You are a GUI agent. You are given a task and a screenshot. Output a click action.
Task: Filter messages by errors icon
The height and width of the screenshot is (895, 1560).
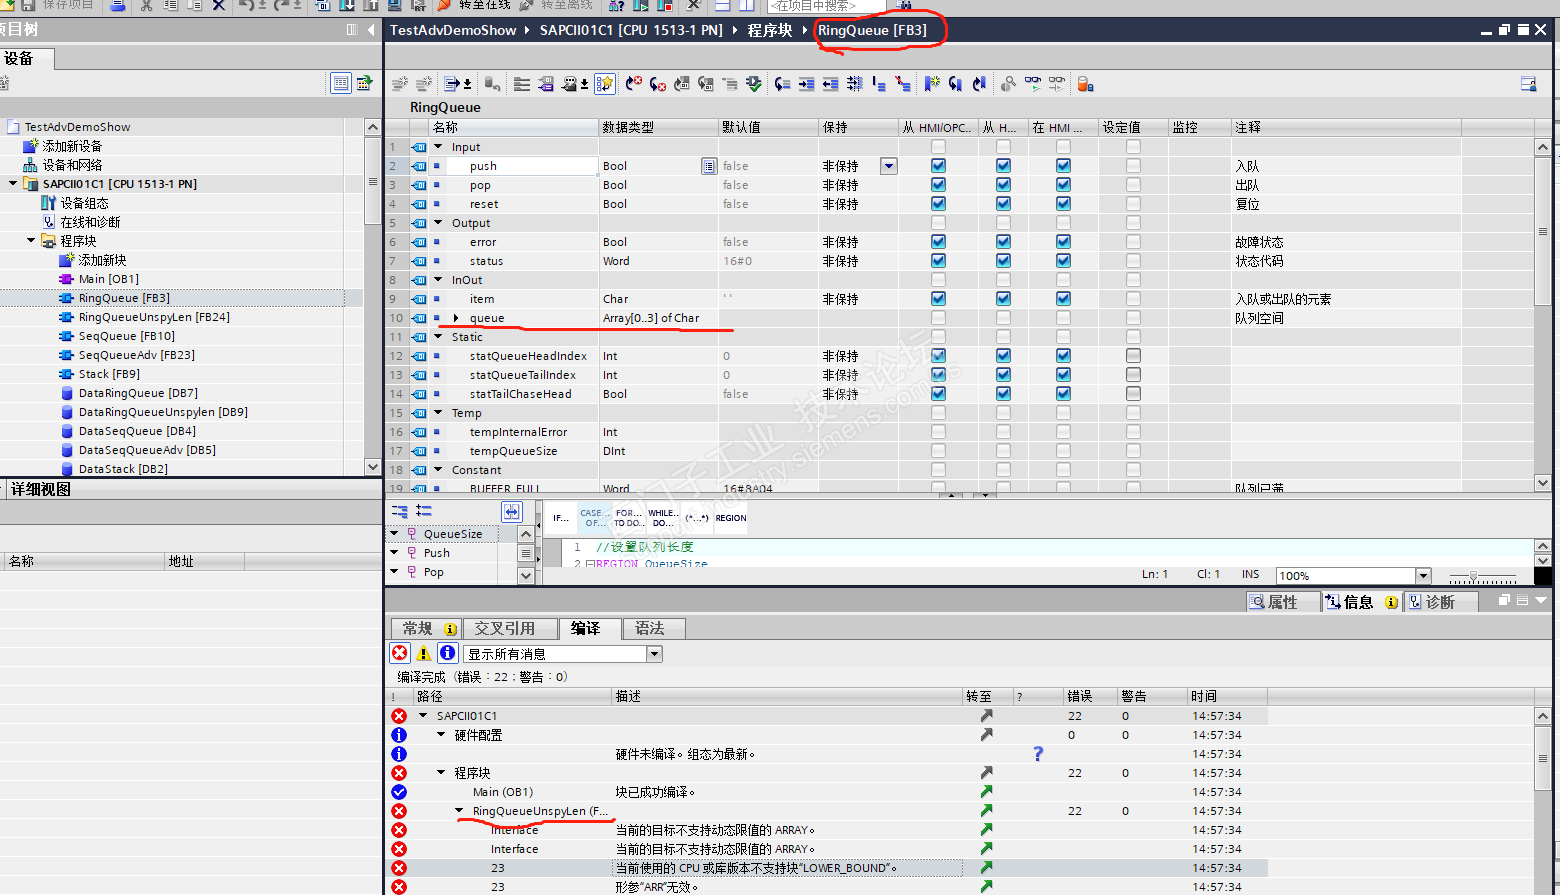[400, 653]
